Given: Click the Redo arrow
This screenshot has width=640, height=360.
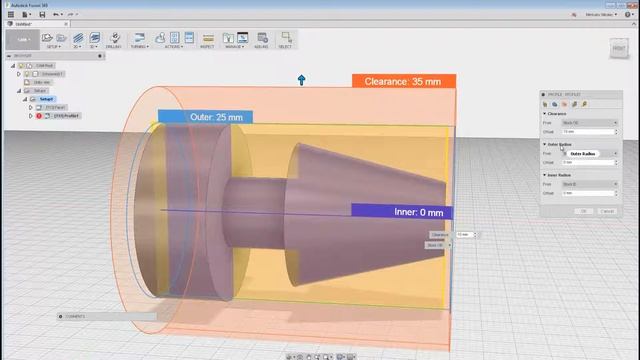Looking at the screenshot, I should pos(70,15).
